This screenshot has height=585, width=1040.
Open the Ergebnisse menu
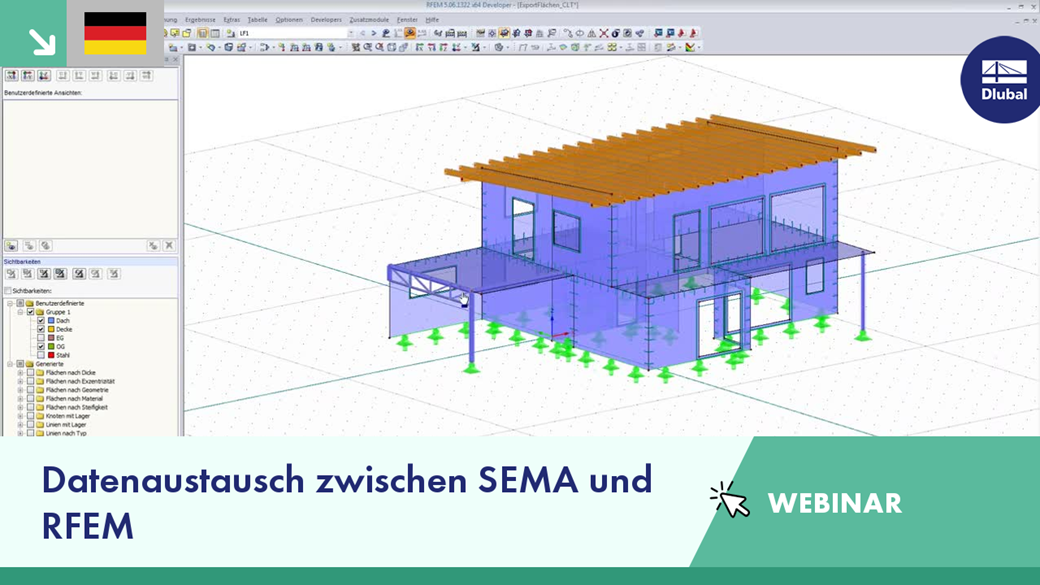click(200, 20)
